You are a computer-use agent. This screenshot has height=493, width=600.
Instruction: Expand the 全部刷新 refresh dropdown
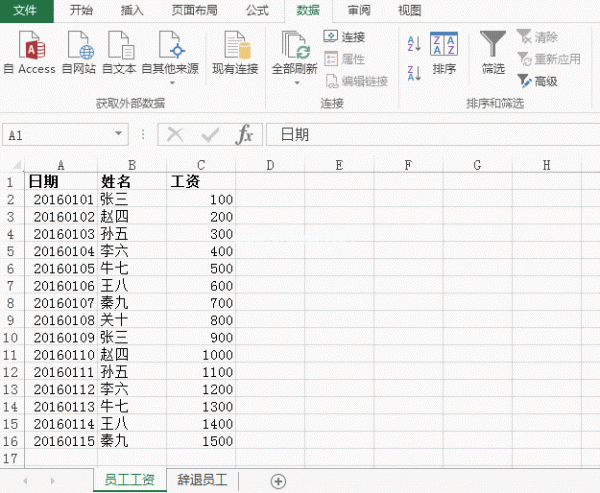tap(295, 82)
